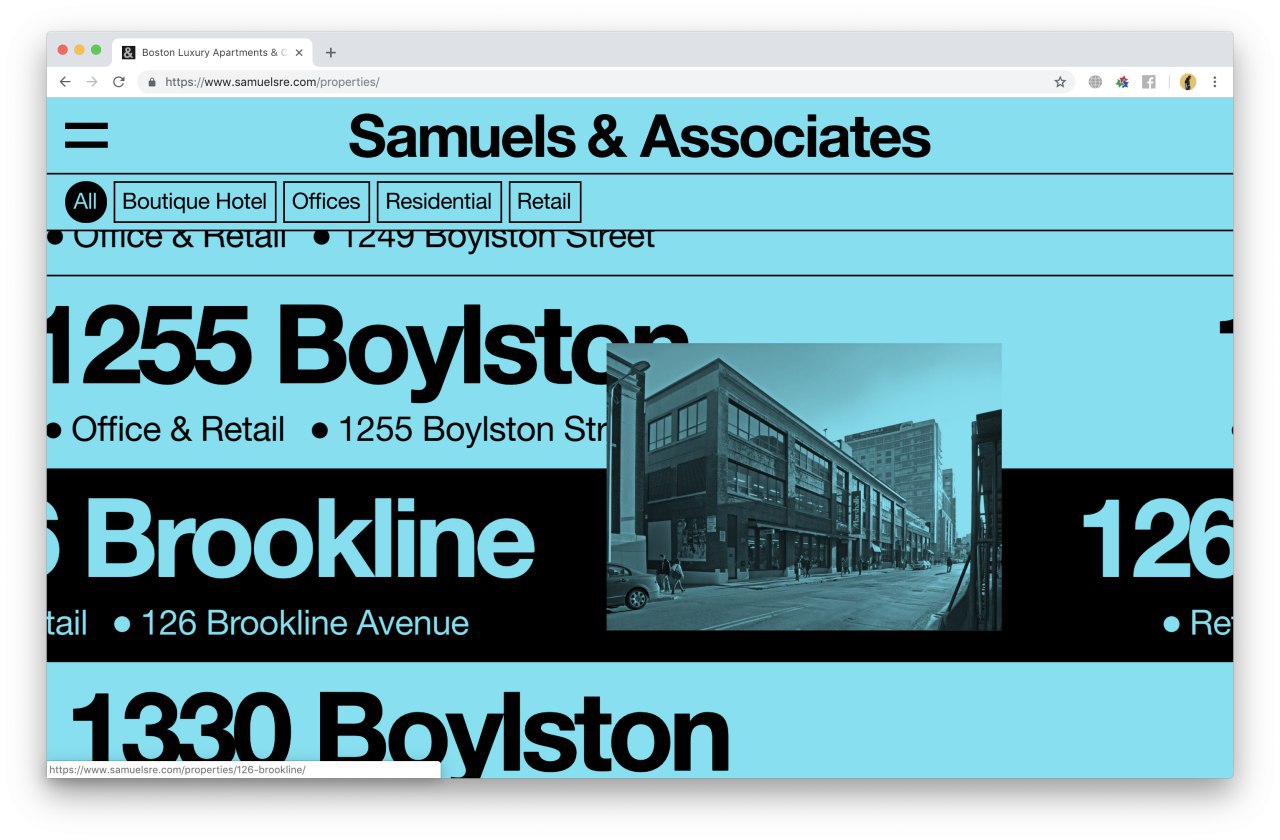Viewport: 1280px width, 840px height.
Task: Click the repeated 126 heading at right
Action: pyautogui.click(x=1158, y=540)
